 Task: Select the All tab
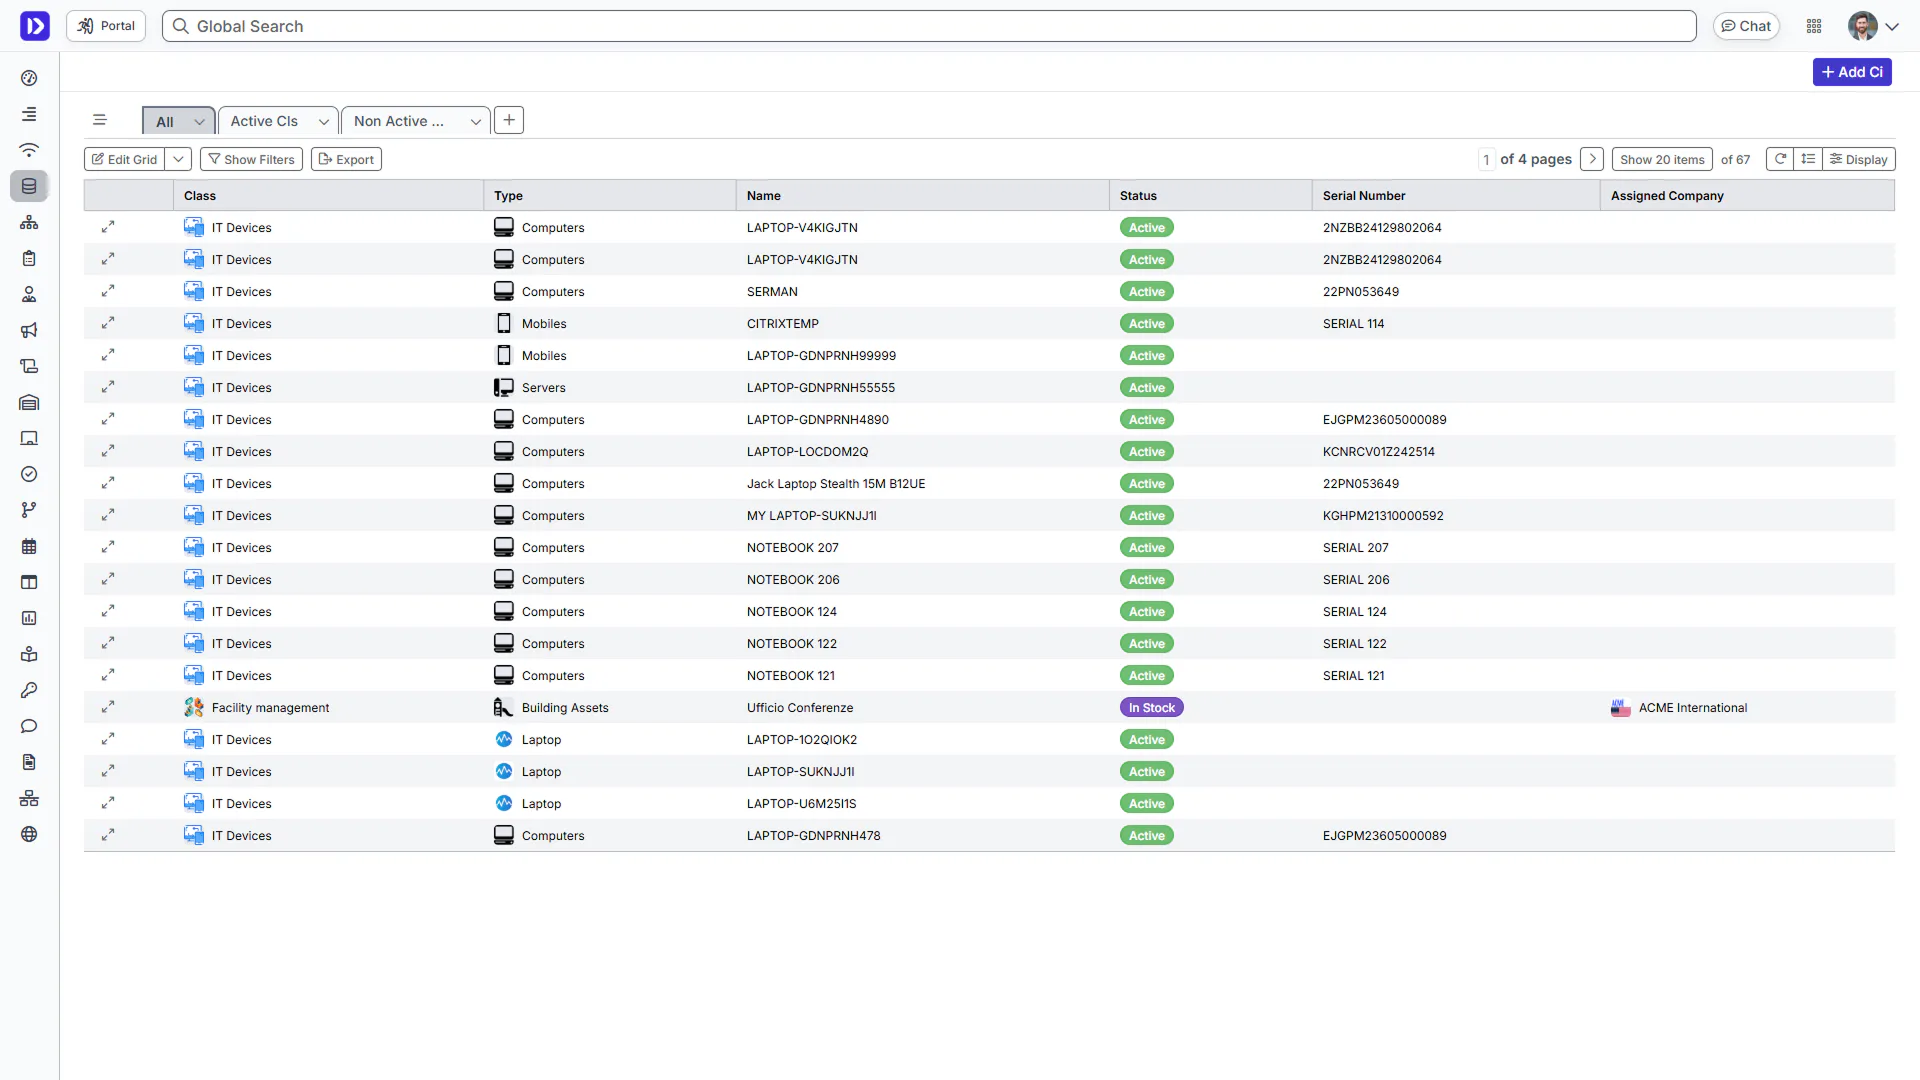pos(165,122)
